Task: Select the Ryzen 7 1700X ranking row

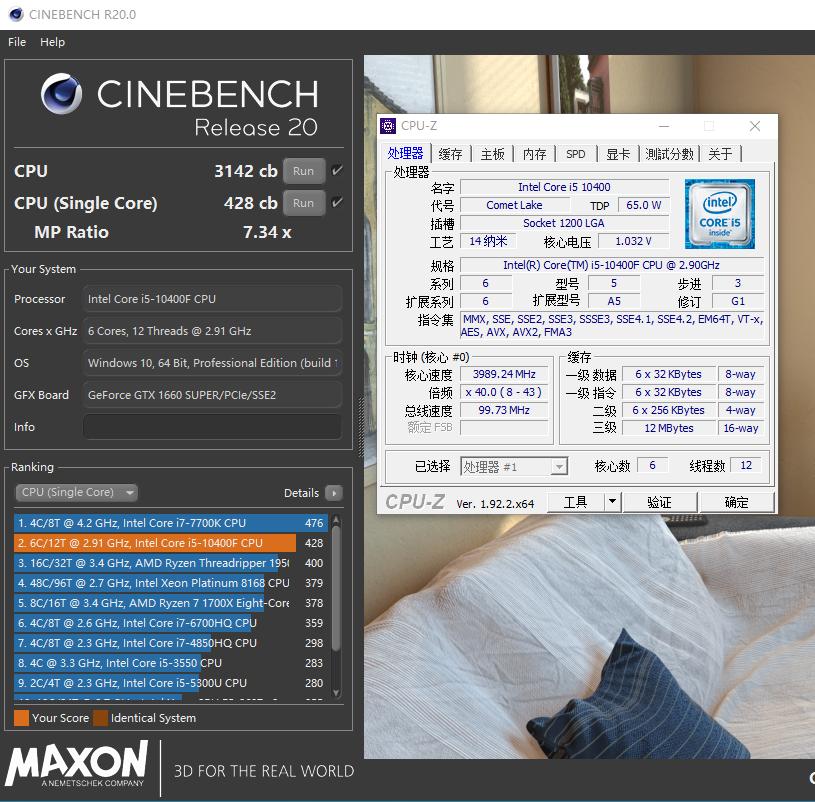Action: (x=171, y=603)
